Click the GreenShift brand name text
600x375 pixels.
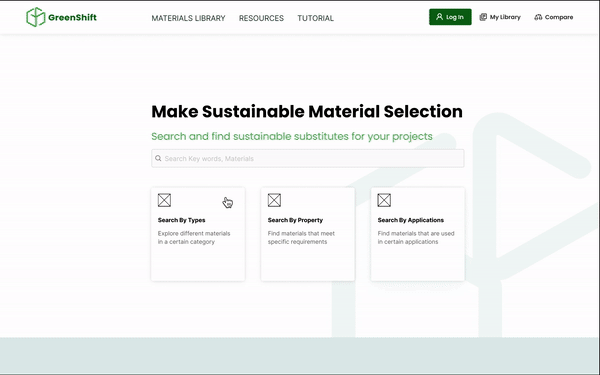tap(72, 17)
